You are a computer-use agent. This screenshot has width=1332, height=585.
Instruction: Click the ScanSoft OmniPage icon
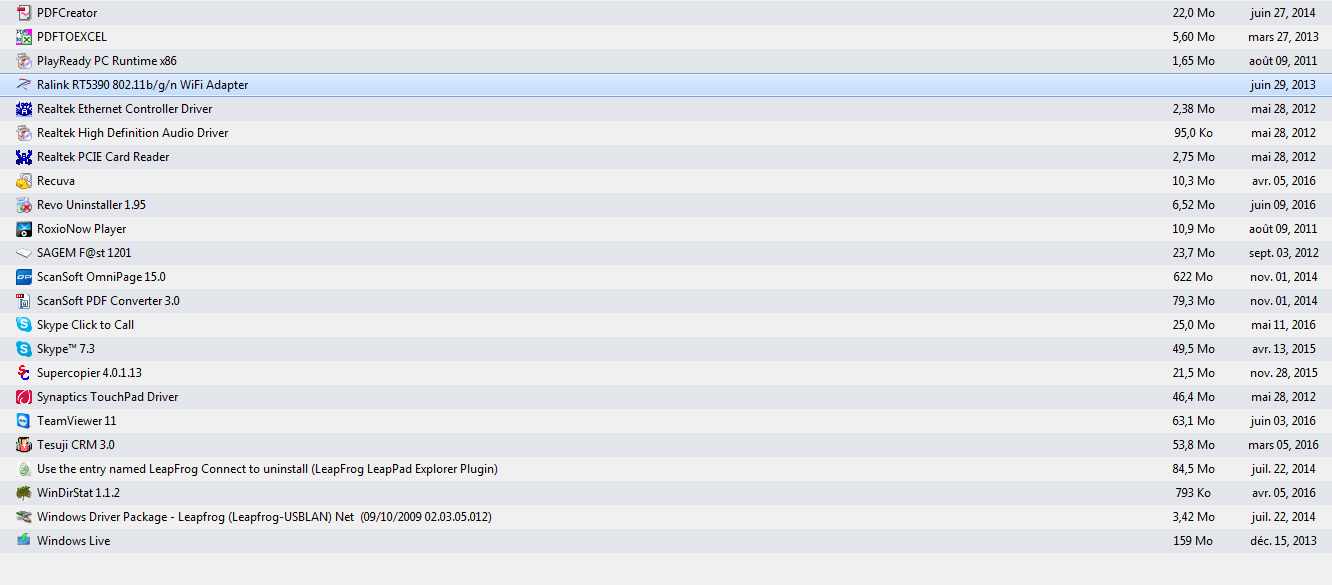click(x=24, y=277)
